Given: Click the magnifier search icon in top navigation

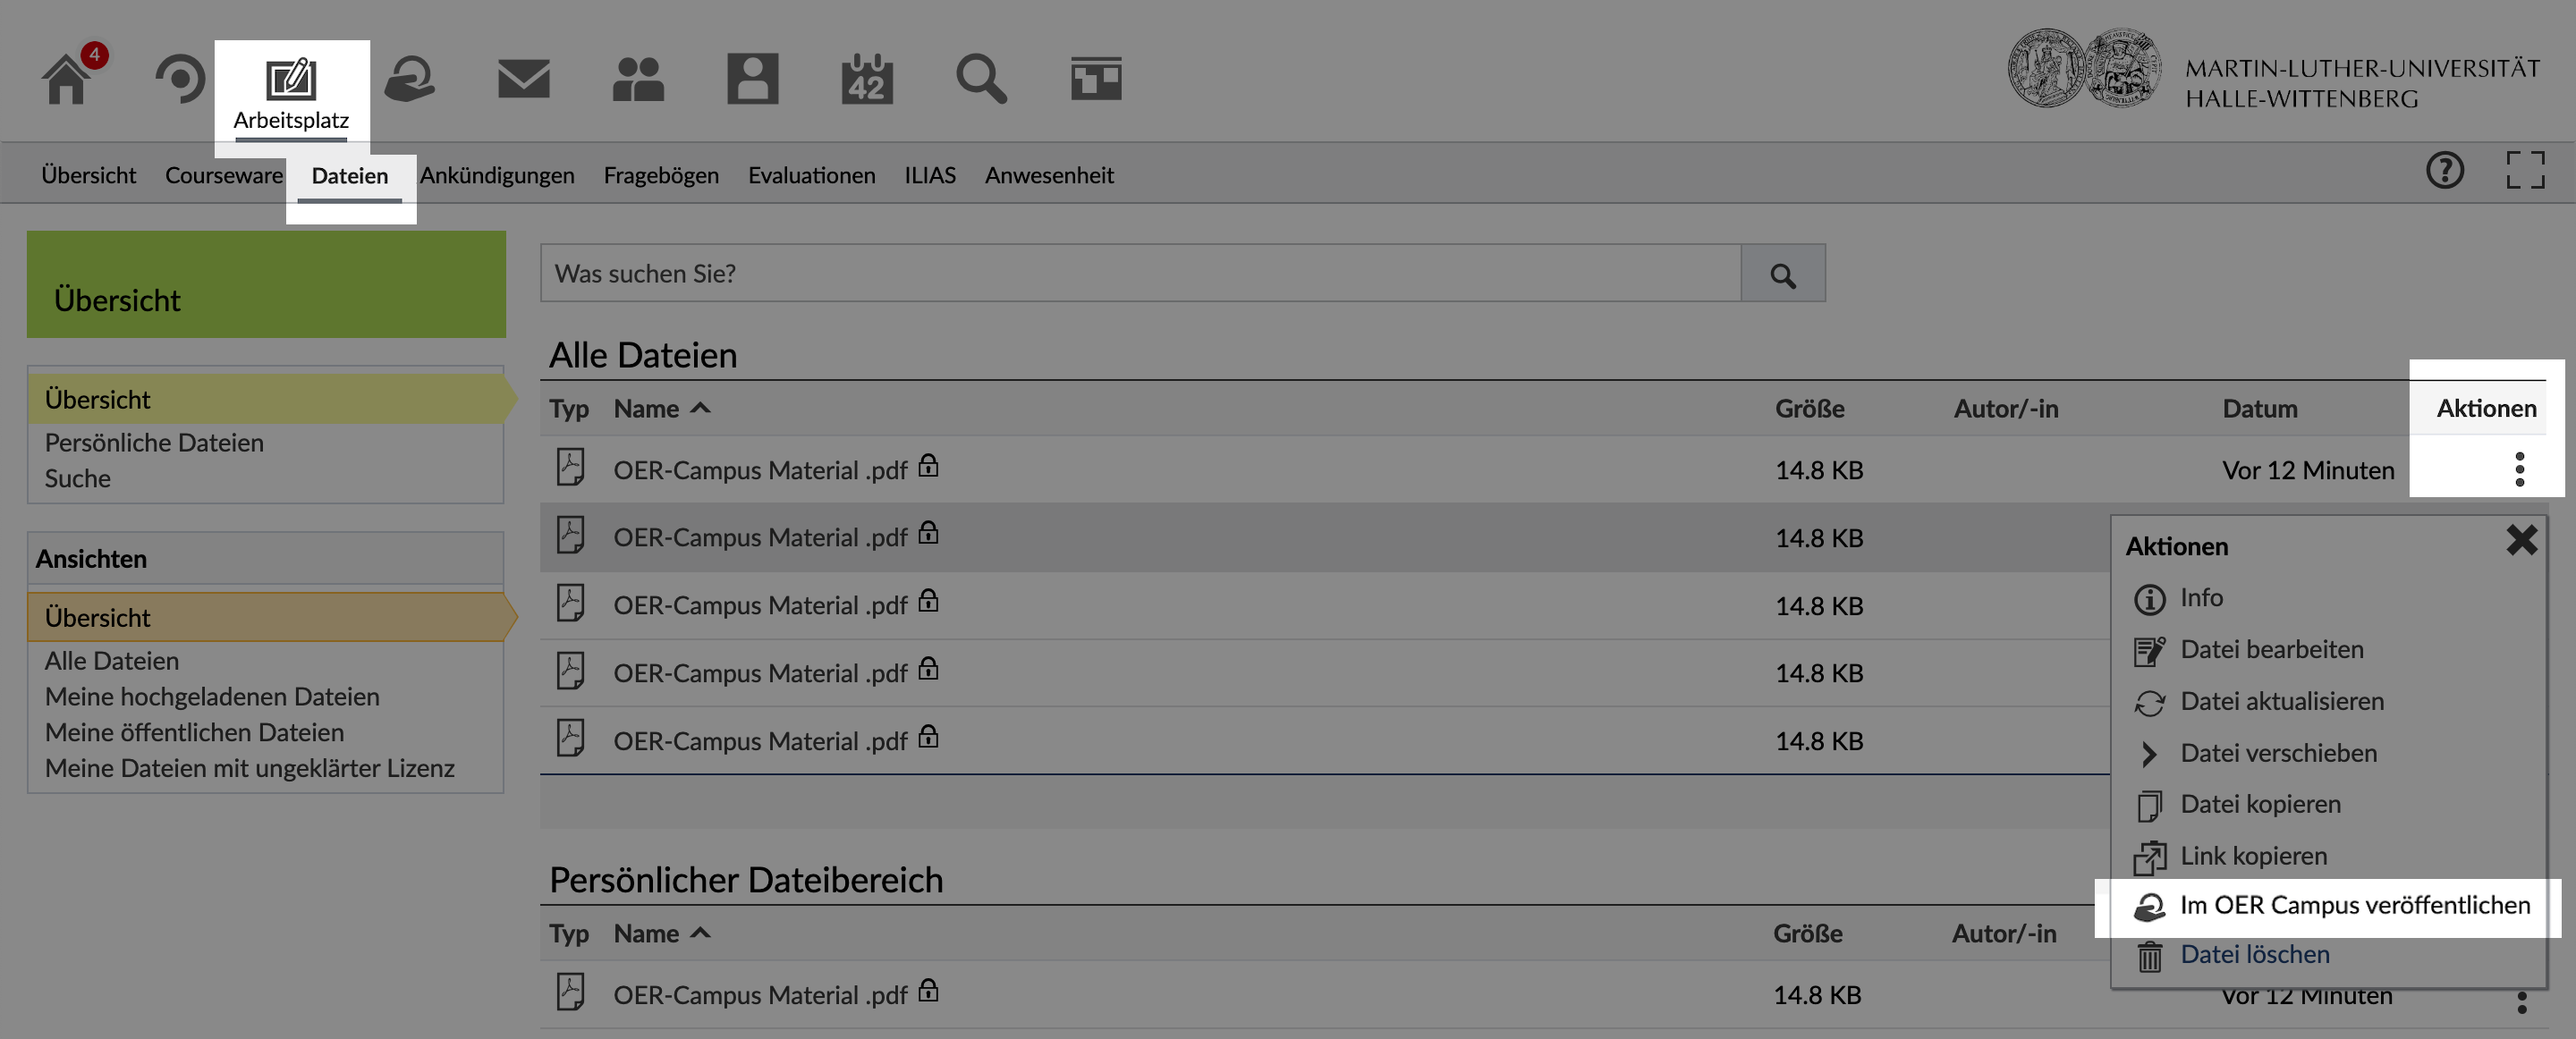Looking at the screenshot, I should coord(980,79).
